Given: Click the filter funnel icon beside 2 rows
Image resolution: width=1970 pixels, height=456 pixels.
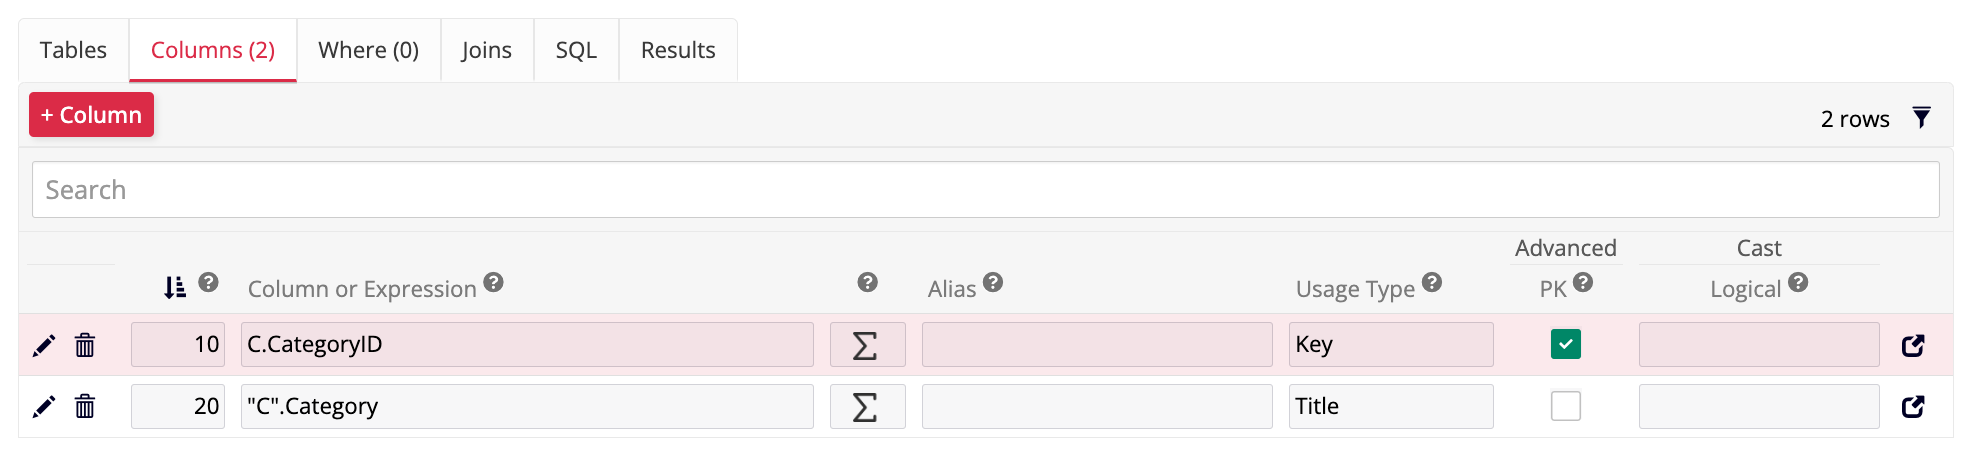Looking at the screenshot, I should point(1921,118).
